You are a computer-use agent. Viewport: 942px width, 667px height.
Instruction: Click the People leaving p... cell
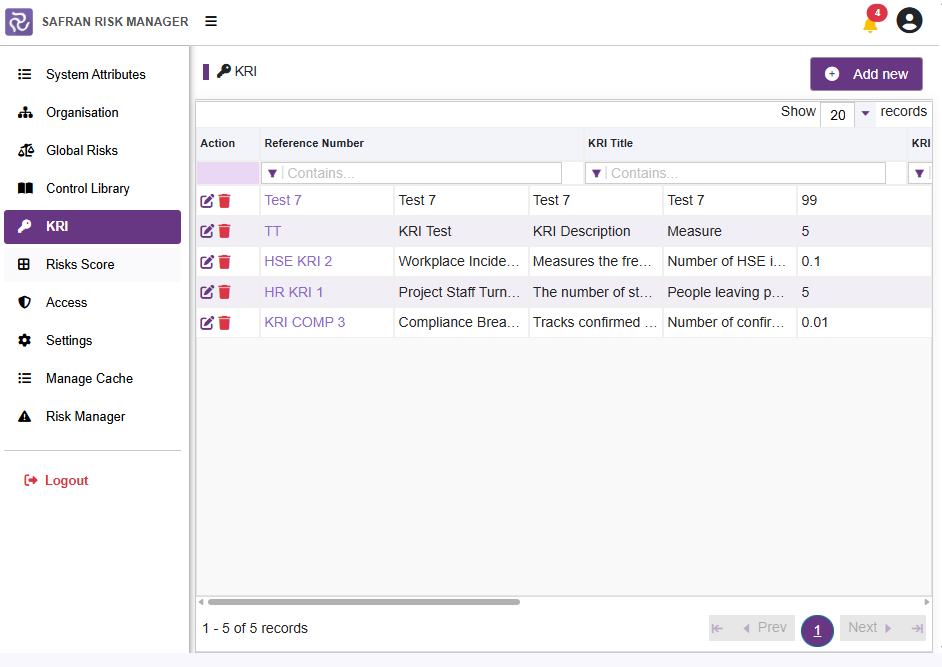(x=729, y=292)
